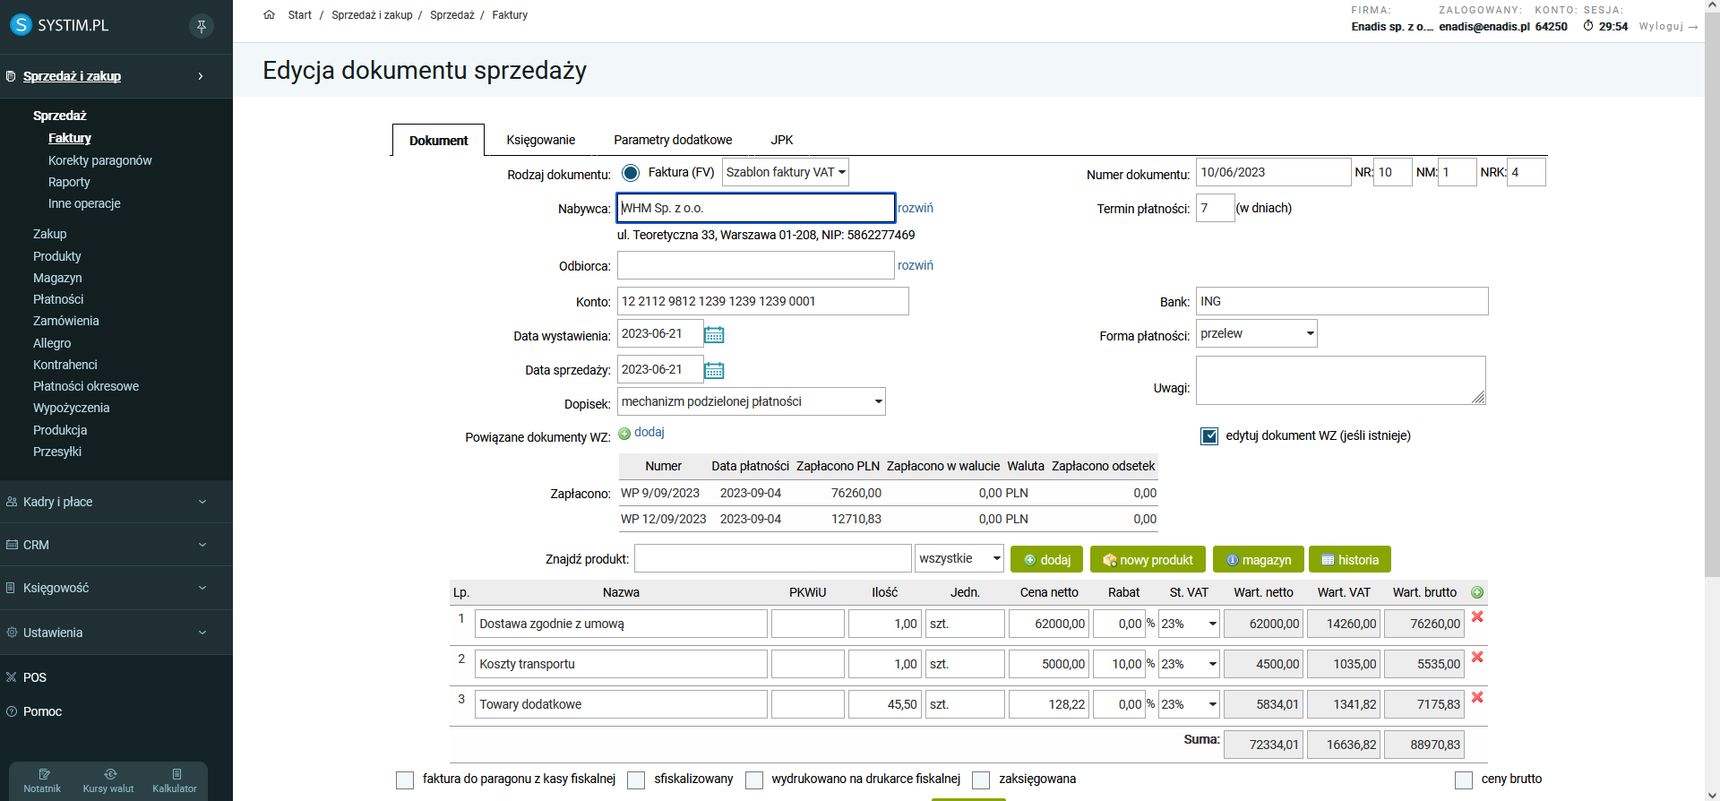Open Kontrahenci in sidebar
1720x801 pixels.
65,365
